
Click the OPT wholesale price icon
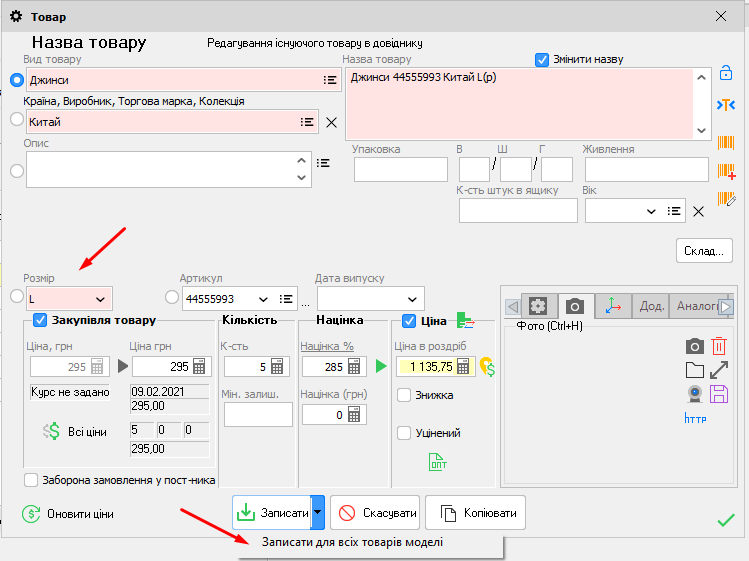tap(439, 461)
